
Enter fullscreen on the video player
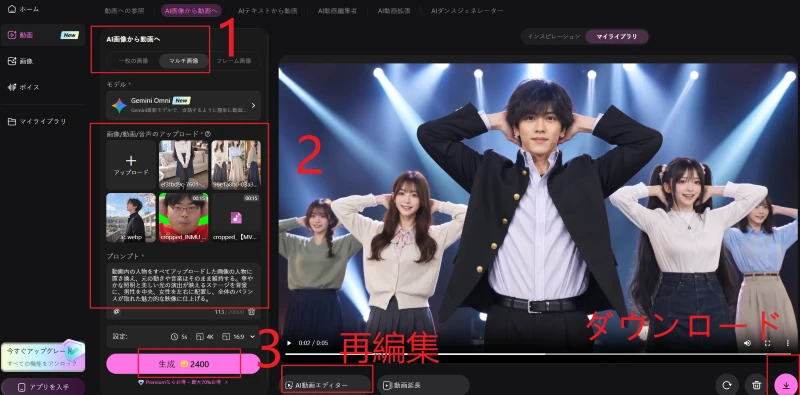[767, 343]
